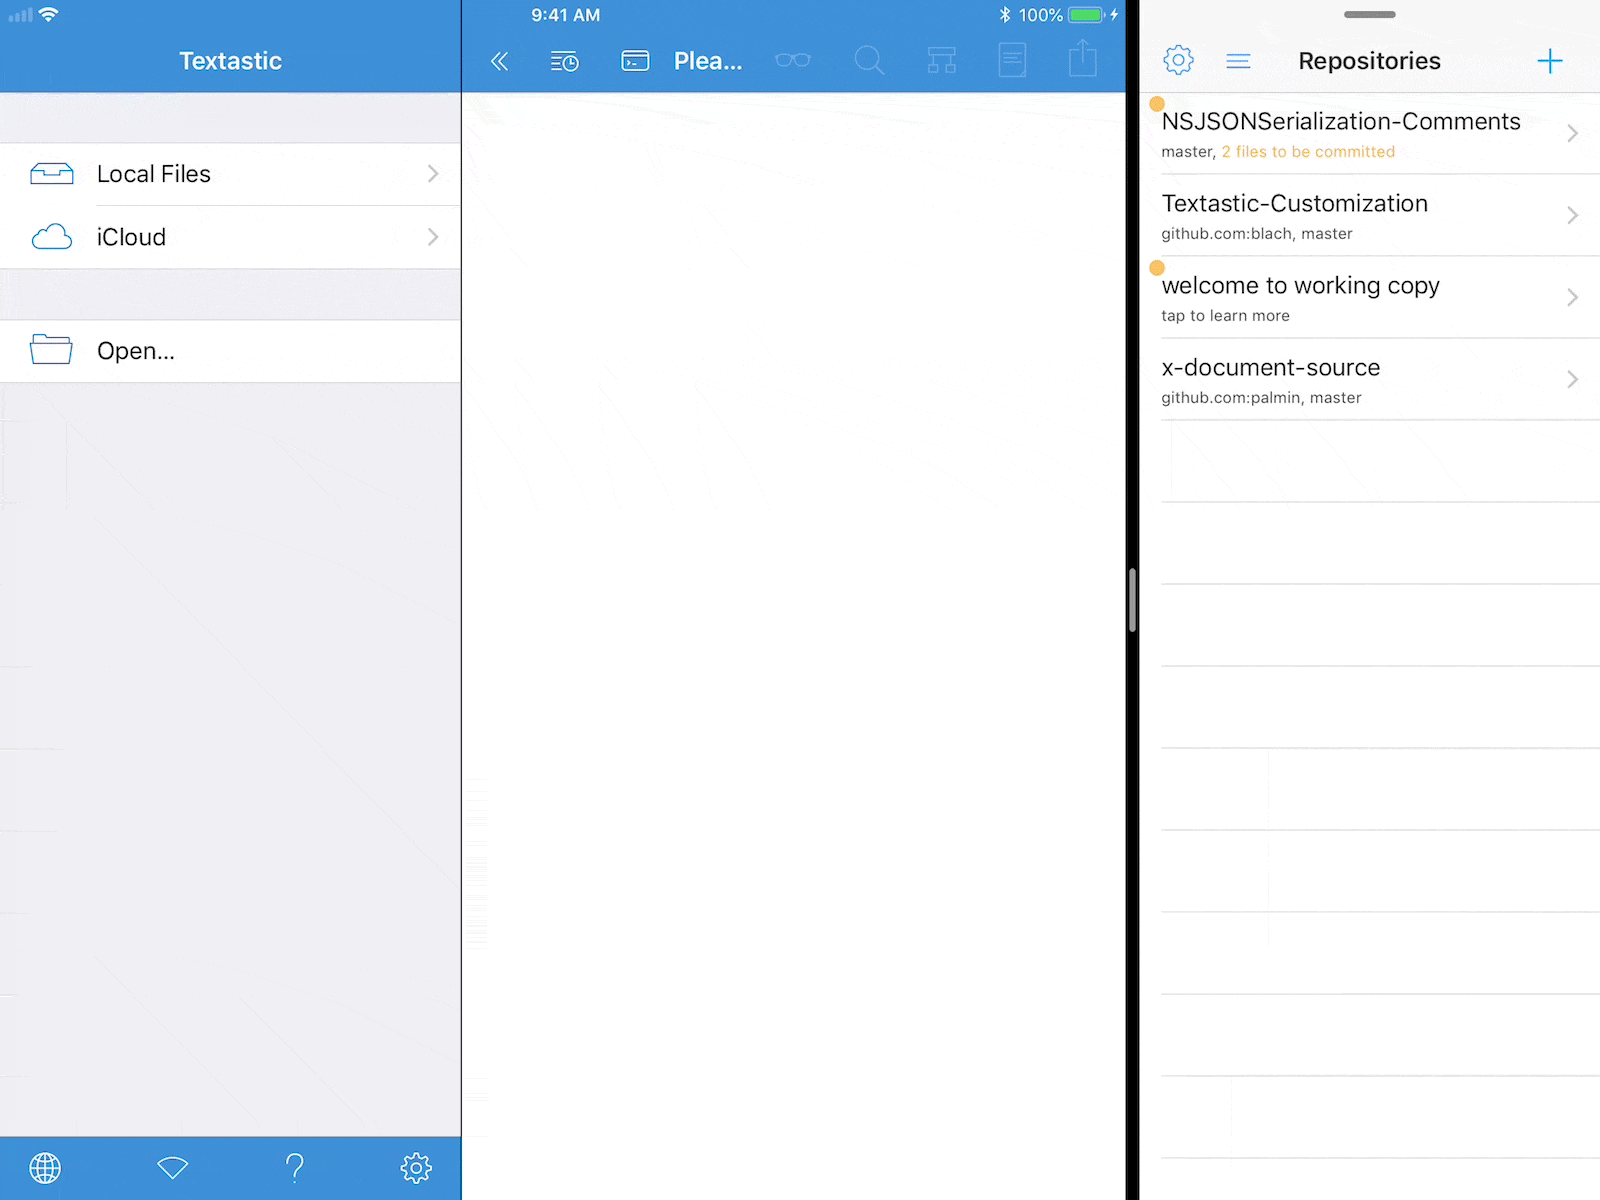This screenshot has height=1200, width=1600.
Task: Expand Local Files folder
Action: pos(230,174)
